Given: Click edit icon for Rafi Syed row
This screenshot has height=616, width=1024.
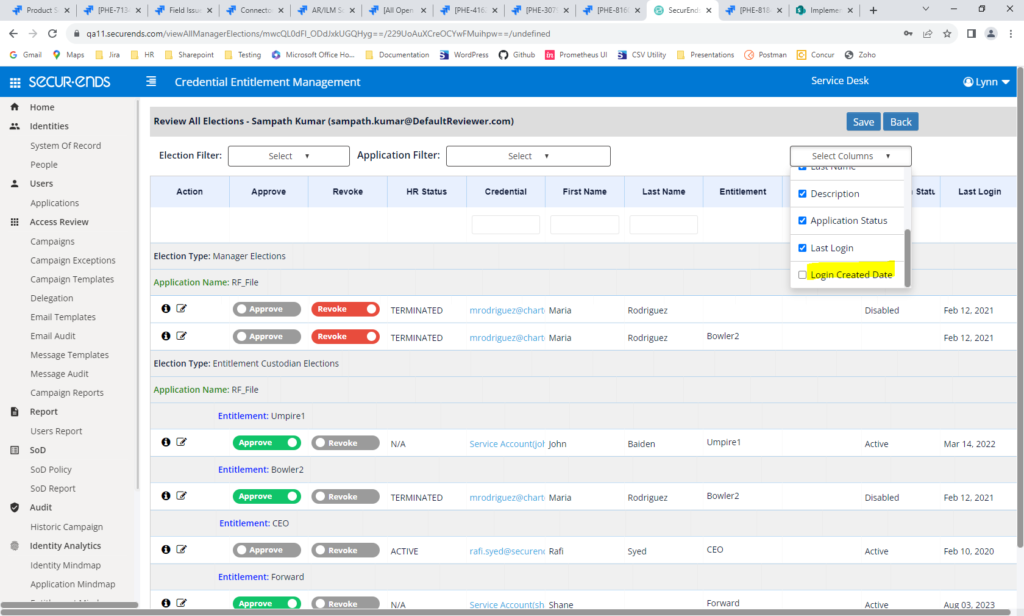Looking at the screenshot, I should pyautogui.click(x=182, y=549).
